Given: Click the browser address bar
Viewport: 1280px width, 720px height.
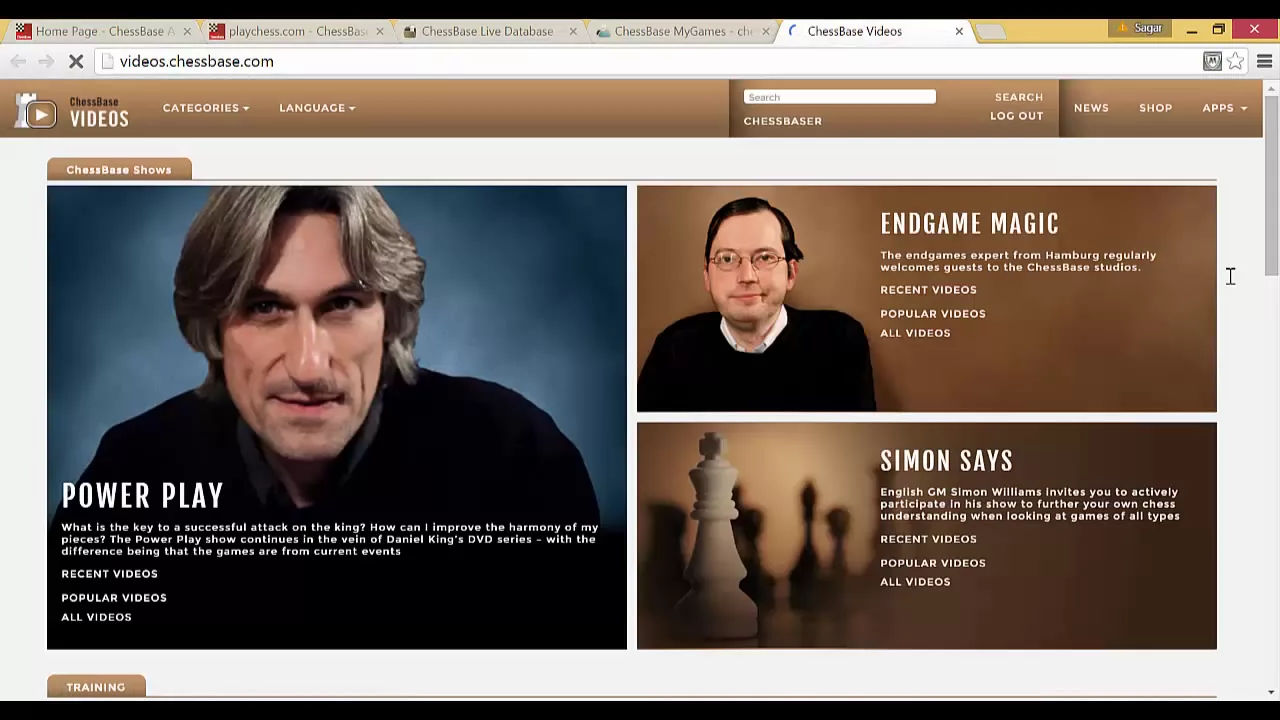Looking at the screenshot, I should coord(650,61).
